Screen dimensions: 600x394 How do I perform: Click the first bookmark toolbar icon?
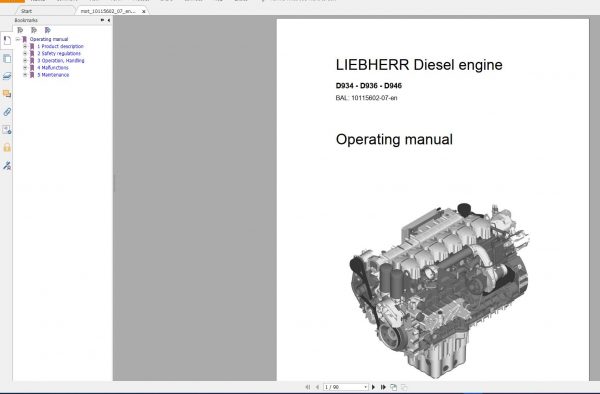pyautogui.click(x=20, y=30)
